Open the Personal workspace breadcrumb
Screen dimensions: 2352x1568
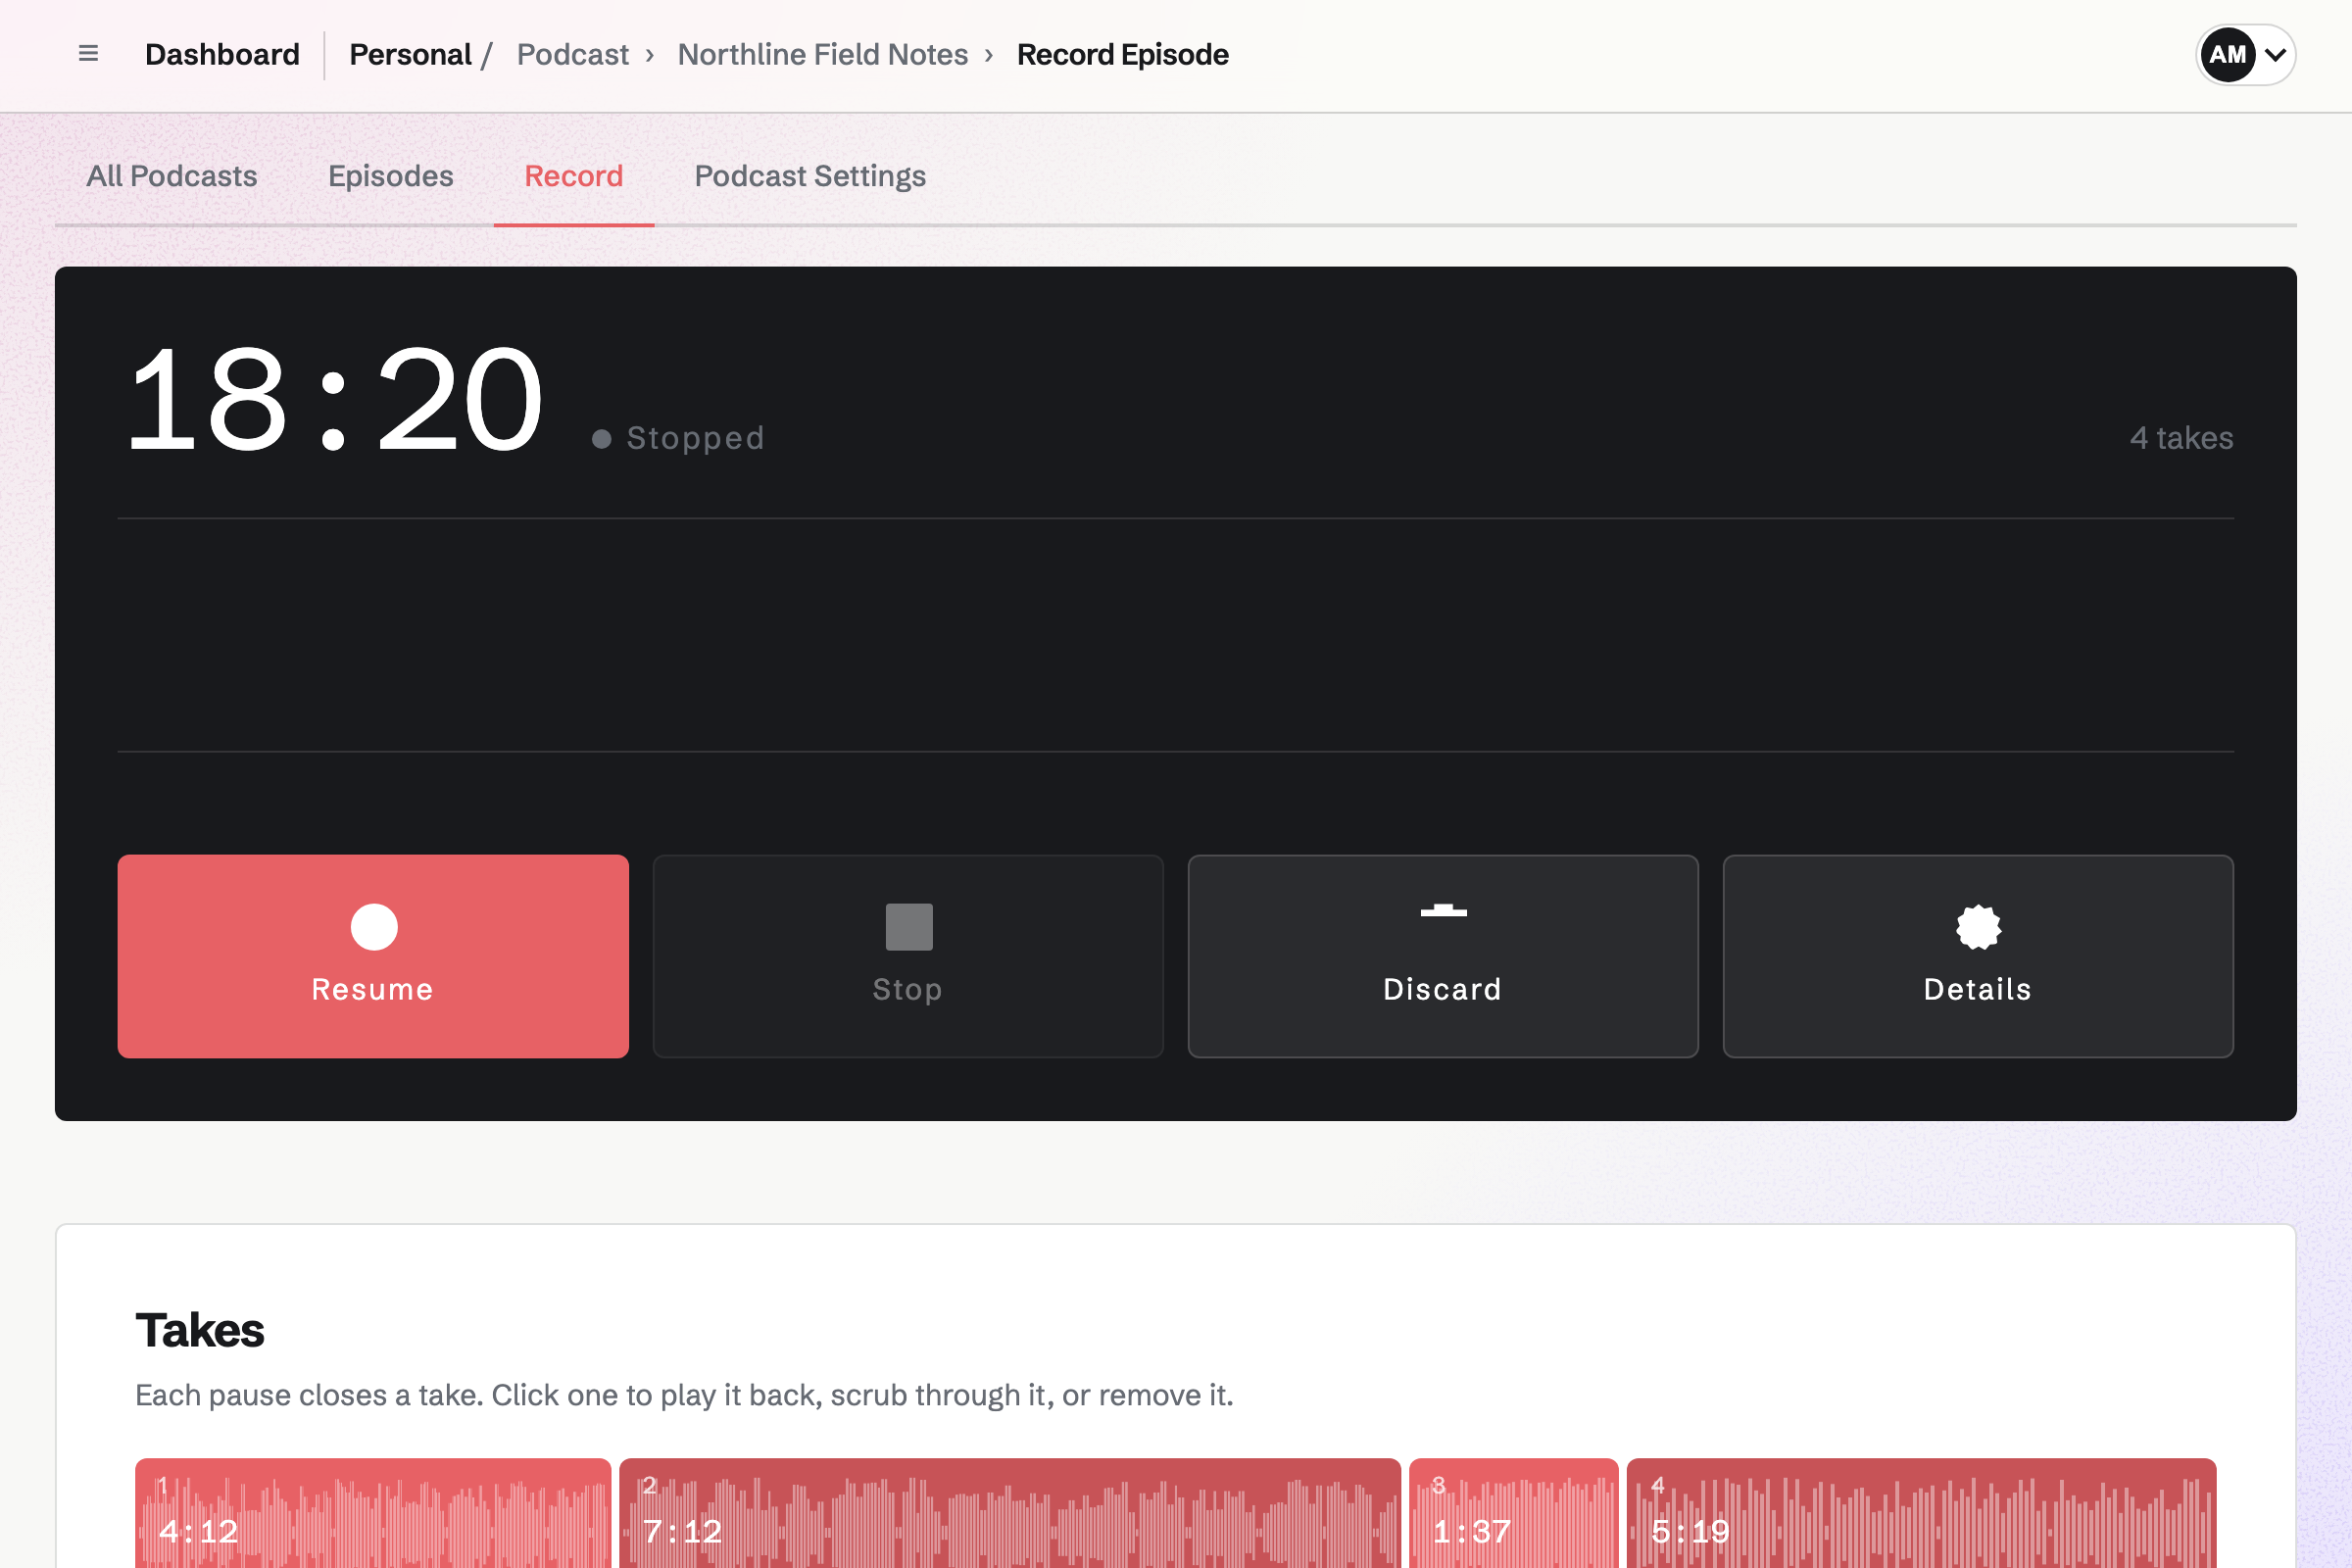click(x=410, y=54)
